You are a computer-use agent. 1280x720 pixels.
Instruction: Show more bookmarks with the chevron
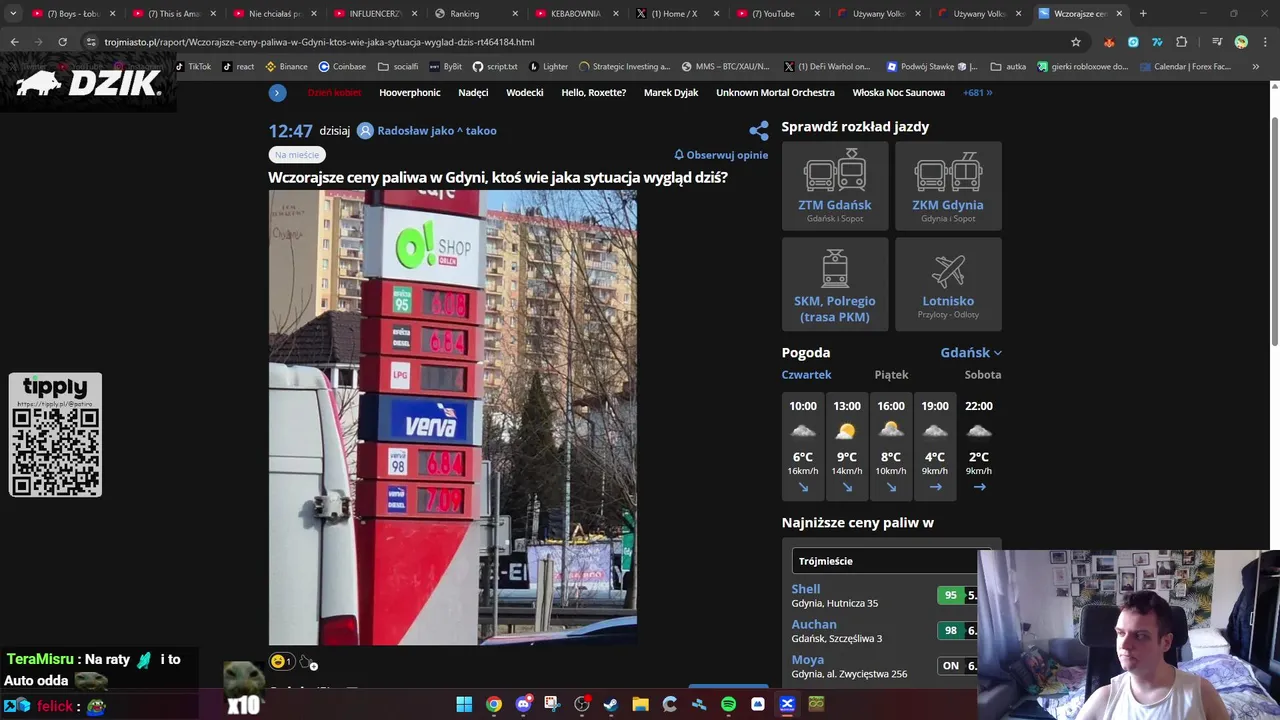coord(1255,67)
